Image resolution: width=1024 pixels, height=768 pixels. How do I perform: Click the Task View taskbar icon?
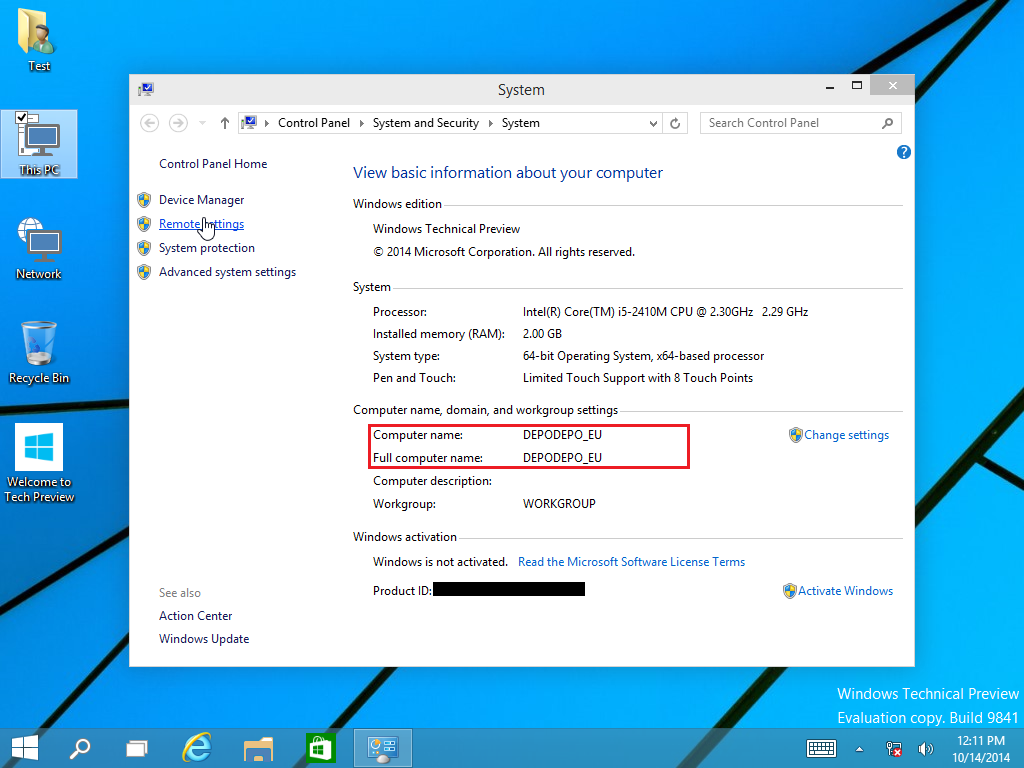(137, 747)
